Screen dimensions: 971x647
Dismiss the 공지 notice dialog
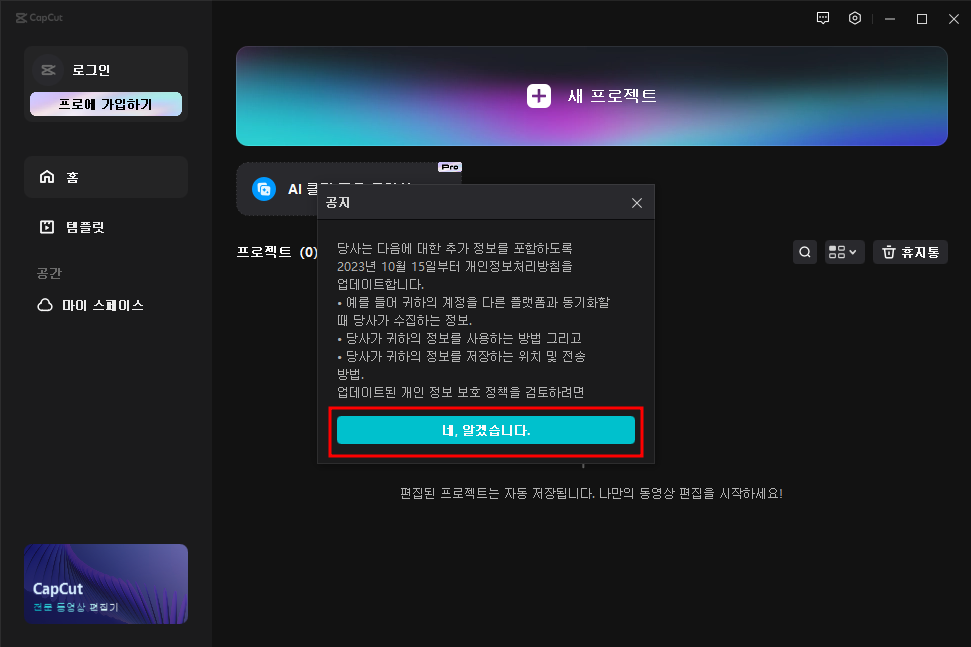coord(637,202)
